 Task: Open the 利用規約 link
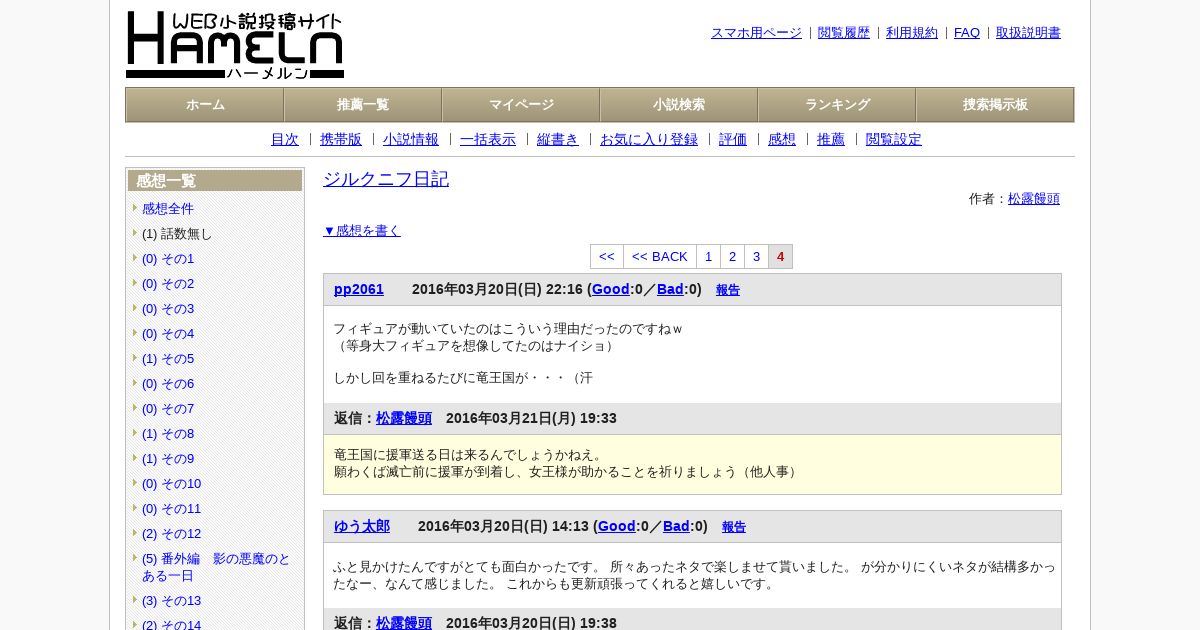pos(912,33)
